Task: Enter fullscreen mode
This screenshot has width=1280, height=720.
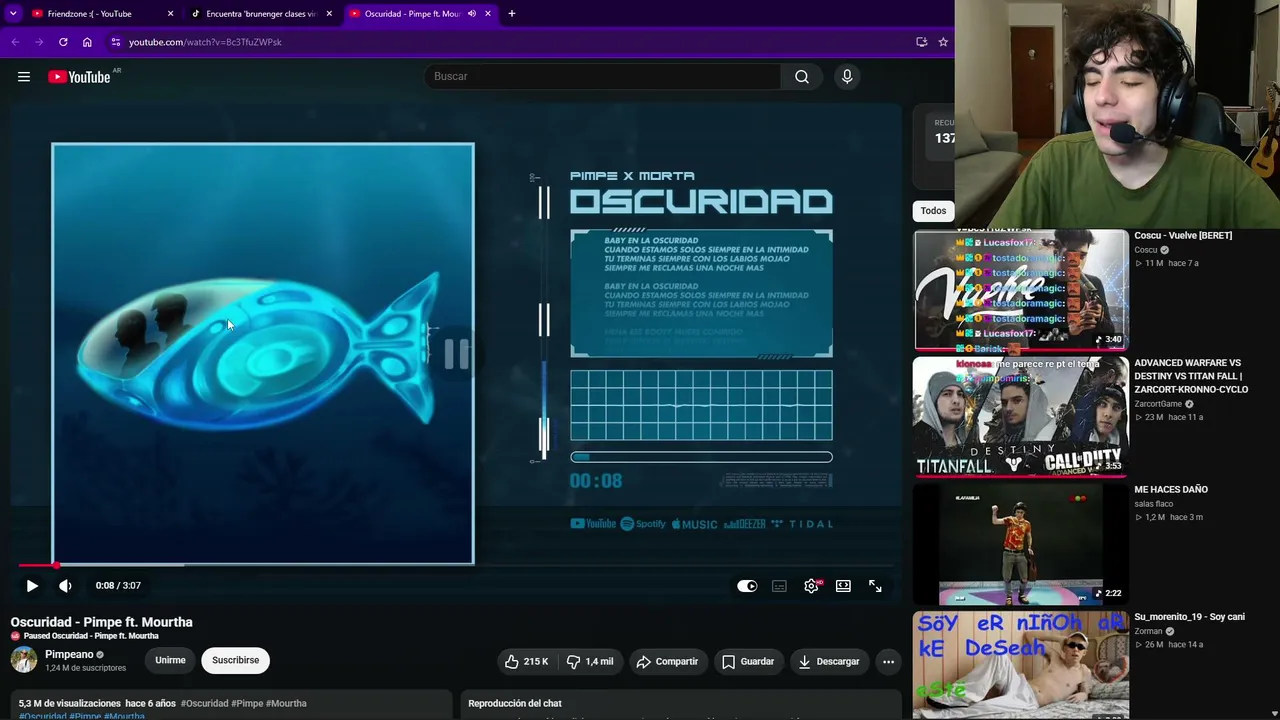Action: [875, 586]
